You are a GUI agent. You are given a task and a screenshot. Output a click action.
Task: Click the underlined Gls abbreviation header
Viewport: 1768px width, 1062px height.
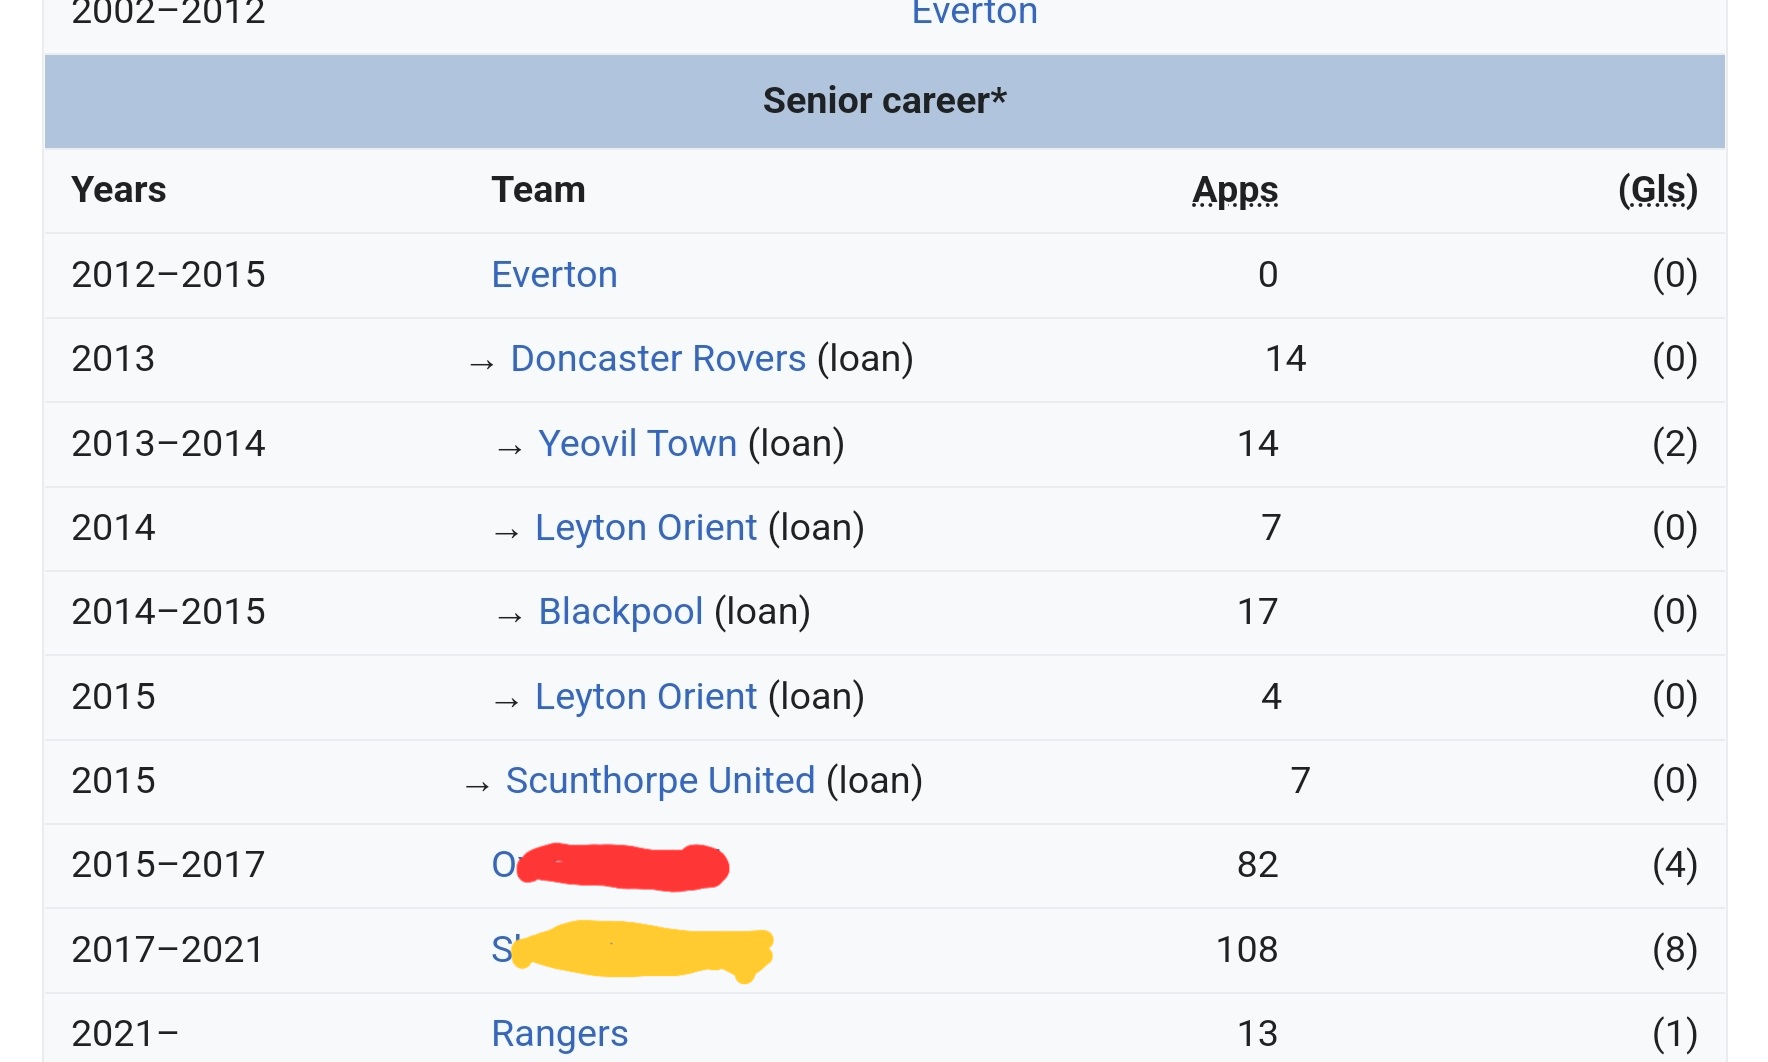pos(1657,190)
